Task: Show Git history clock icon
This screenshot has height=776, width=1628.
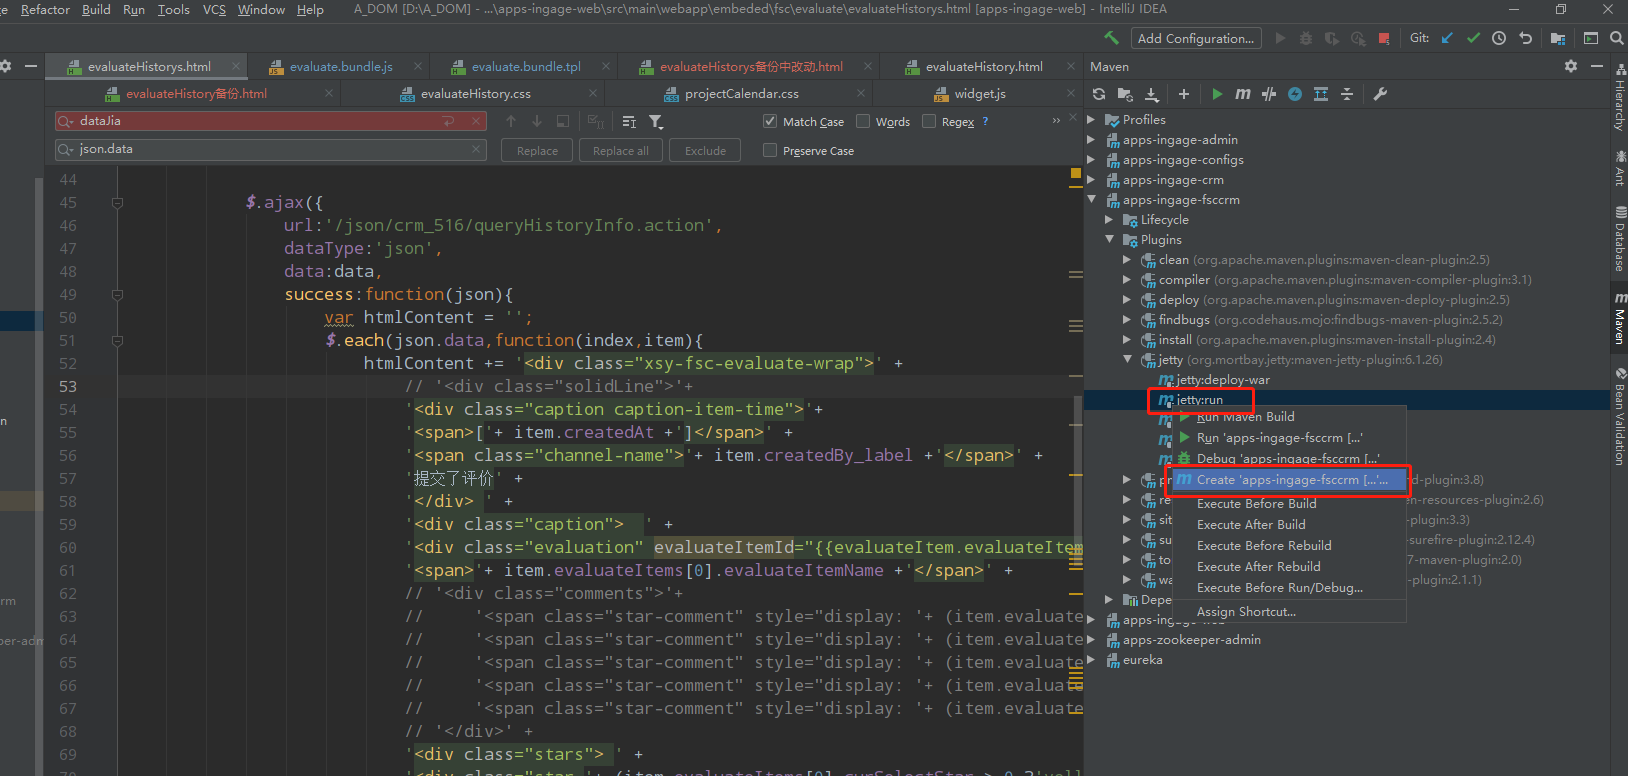Action: click(1499, 38)
